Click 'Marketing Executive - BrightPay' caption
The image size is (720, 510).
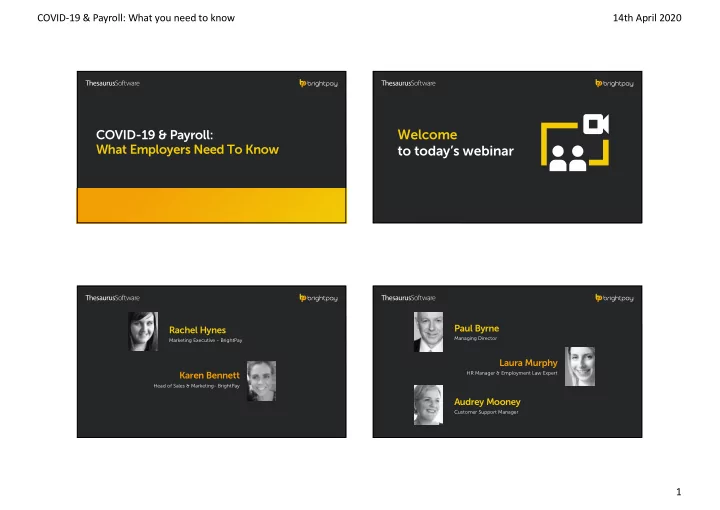coord(205,340)
